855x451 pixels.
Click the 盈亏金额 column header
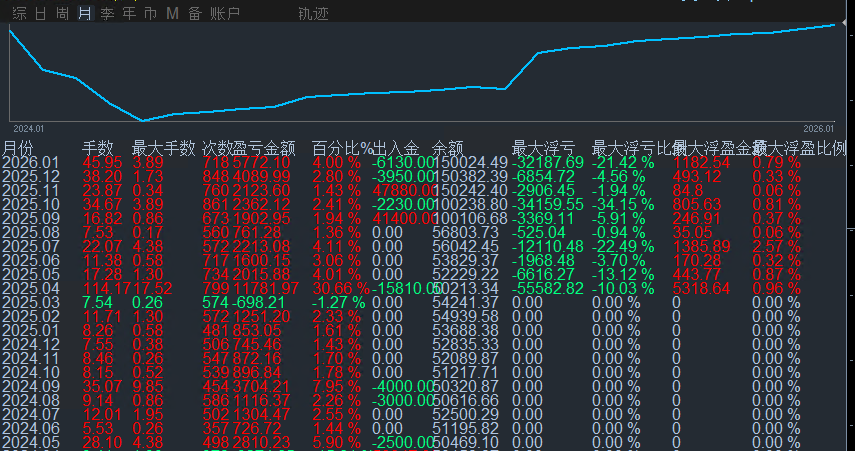tap(264, 148)
